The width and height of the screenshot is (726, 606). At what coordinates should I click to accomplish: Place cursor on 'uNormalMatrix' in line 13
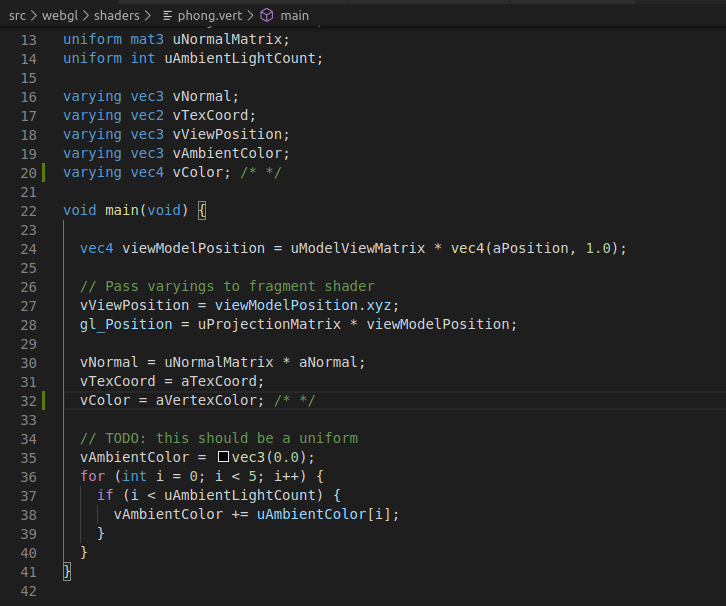[x=227, y=39]
